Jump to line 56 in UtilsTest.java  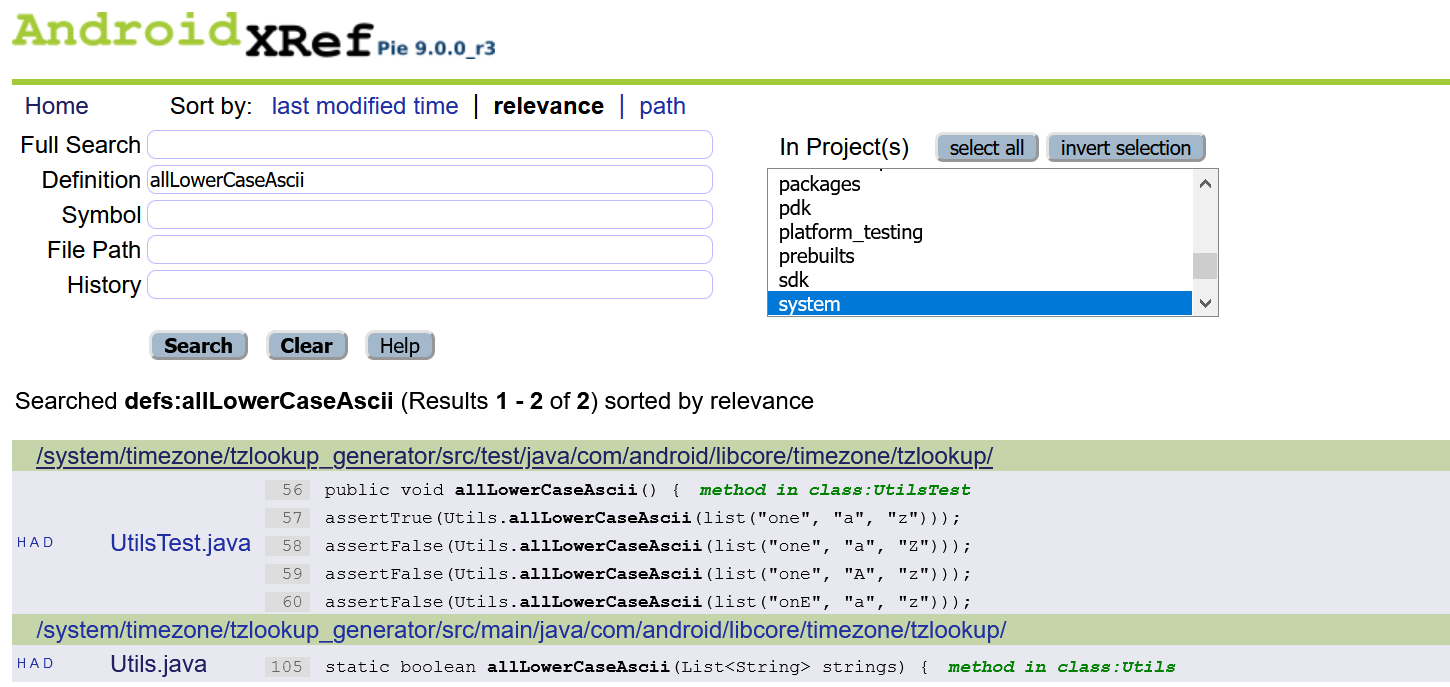(x=288, y=490)
